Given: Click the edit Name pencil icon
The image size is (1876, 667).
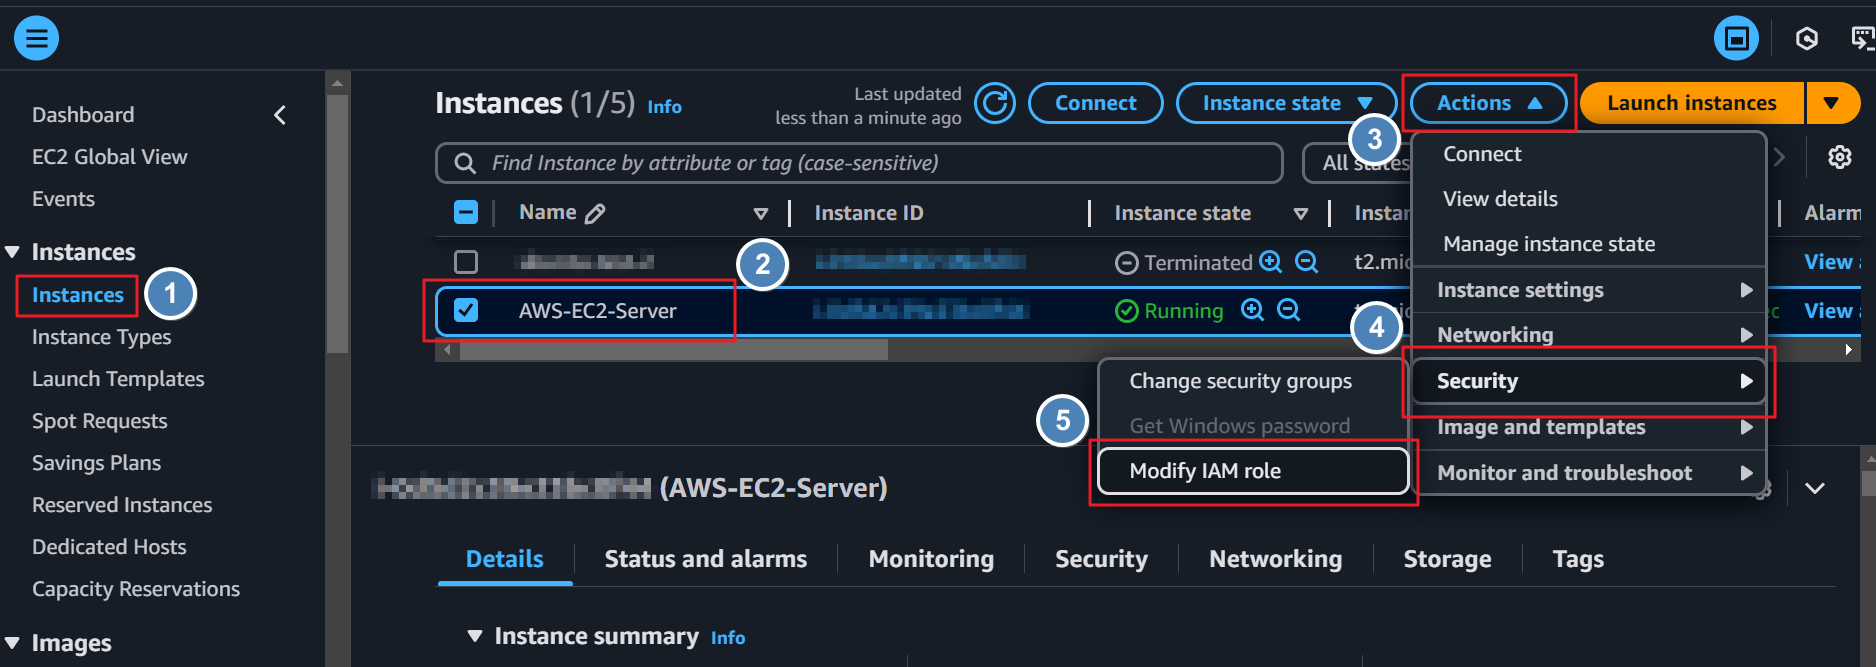Looking at the screenshot, I should [595, 213].
